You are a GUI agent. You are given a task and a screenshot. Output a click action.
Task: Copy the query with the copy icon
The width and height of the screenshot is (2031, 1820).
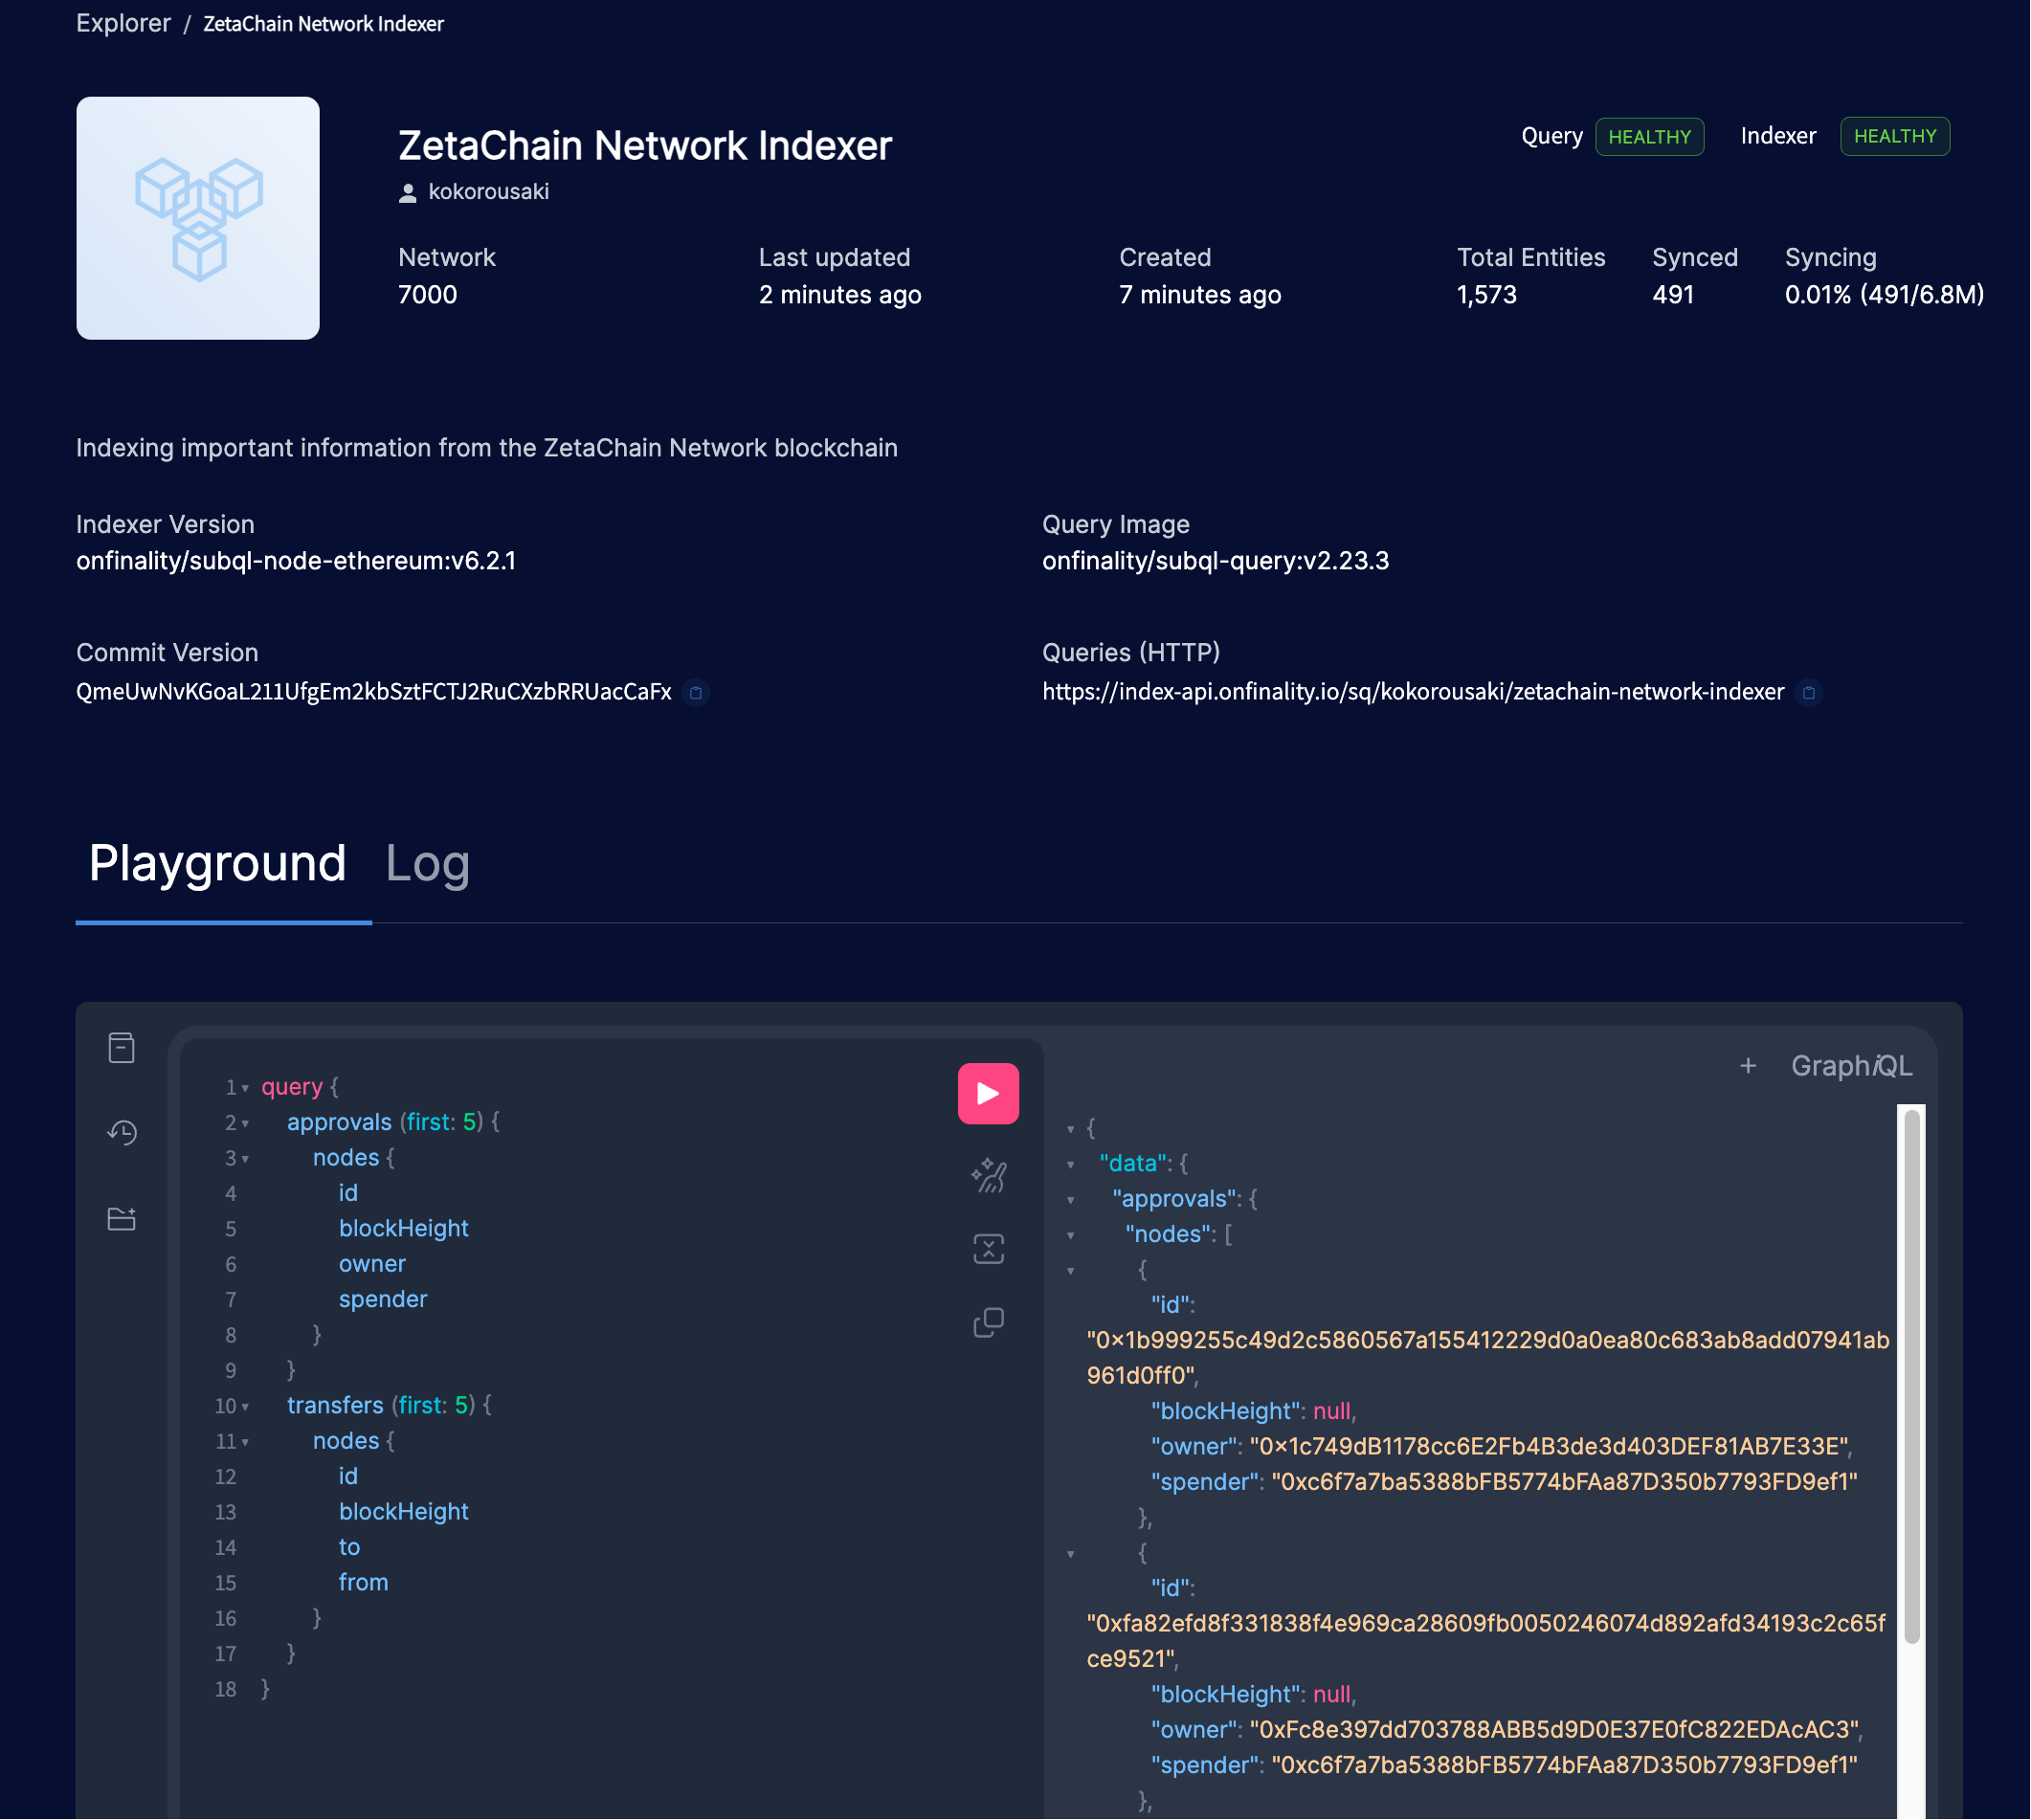(x=988, y=1322)
